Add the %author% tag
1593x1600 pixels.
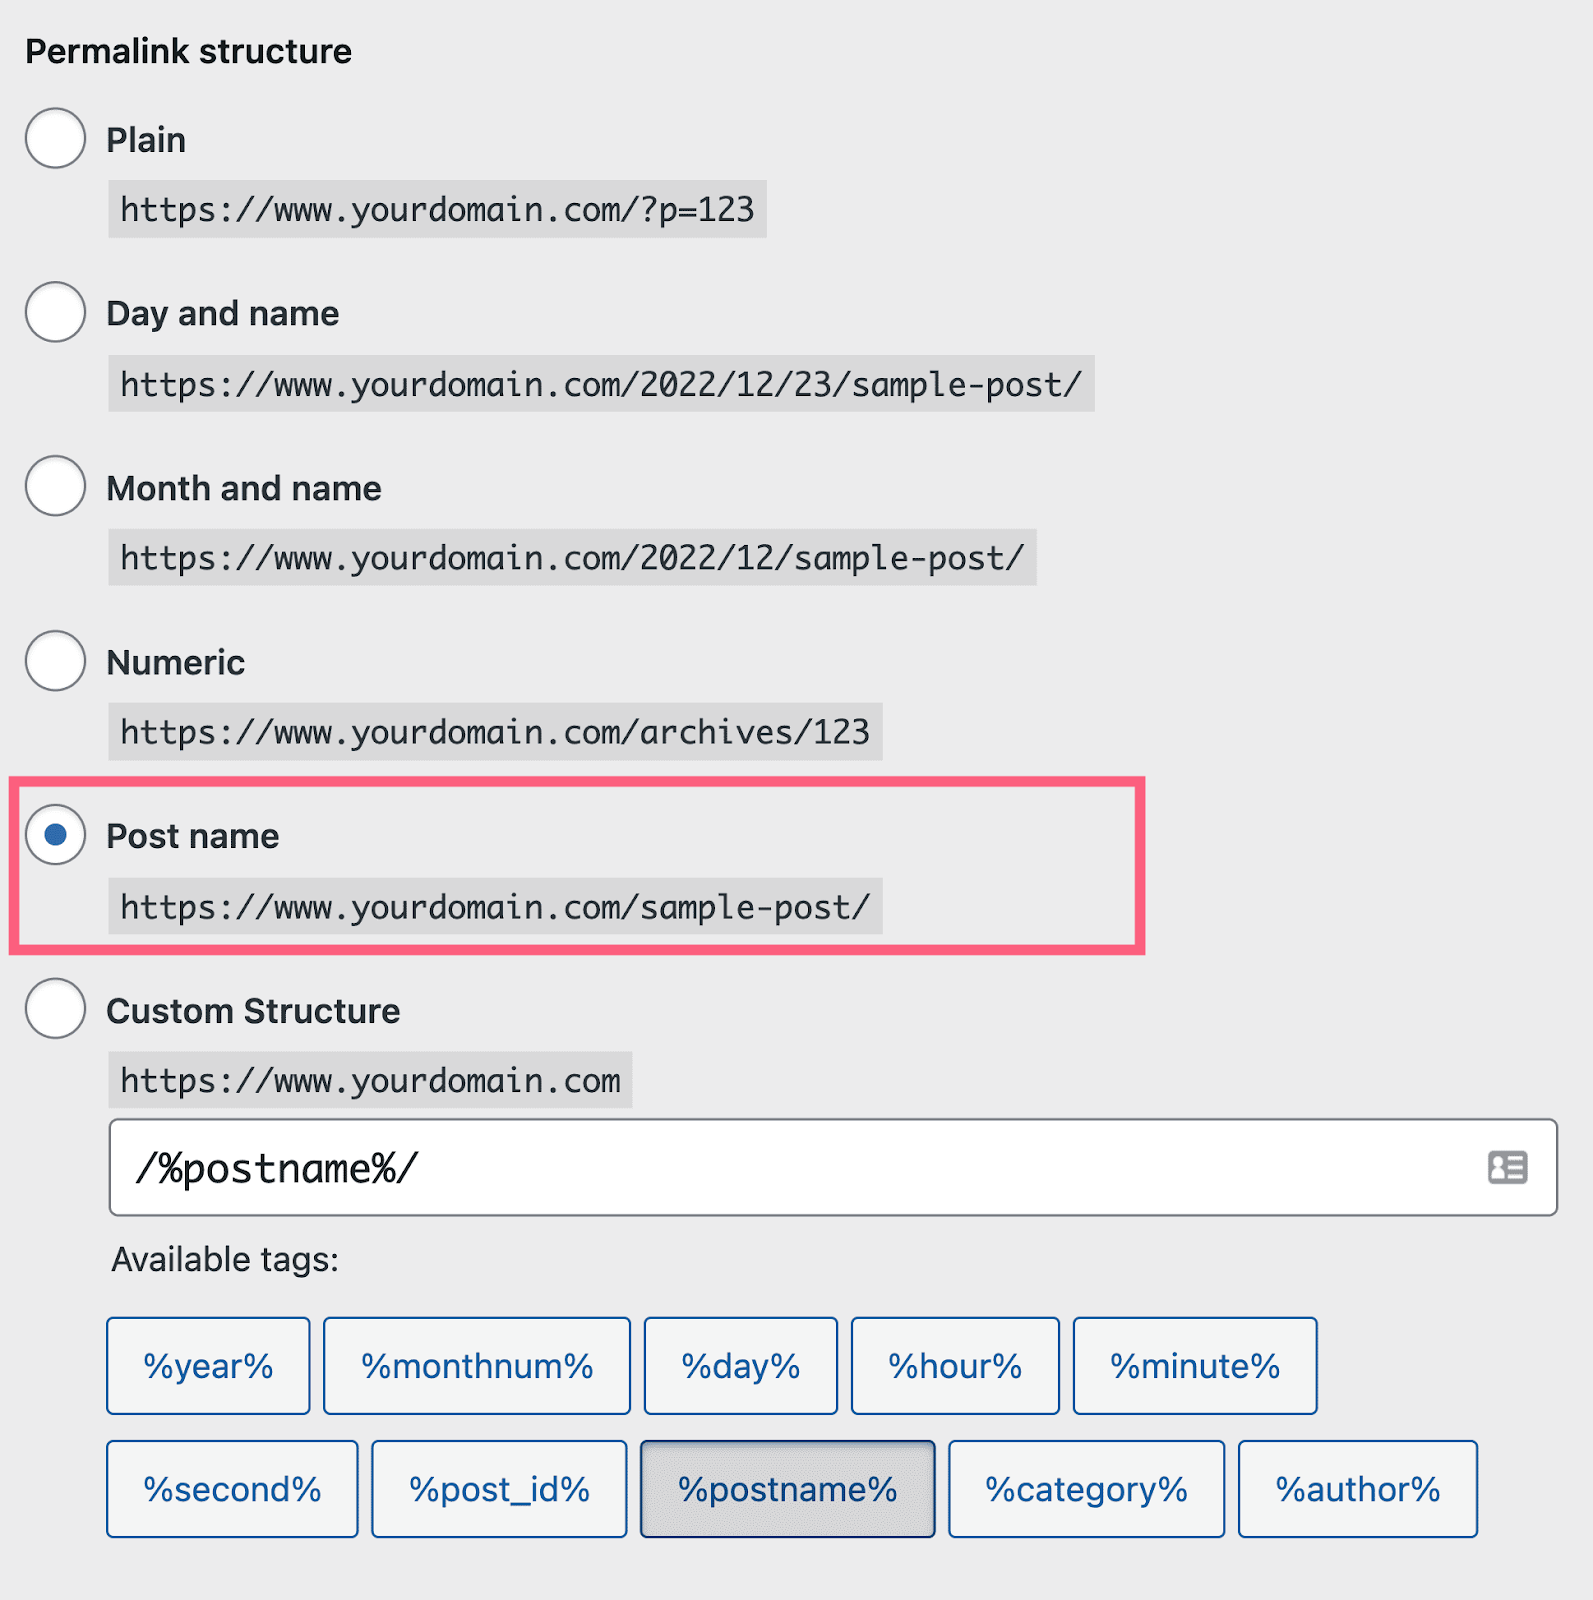[1358, 1489]
